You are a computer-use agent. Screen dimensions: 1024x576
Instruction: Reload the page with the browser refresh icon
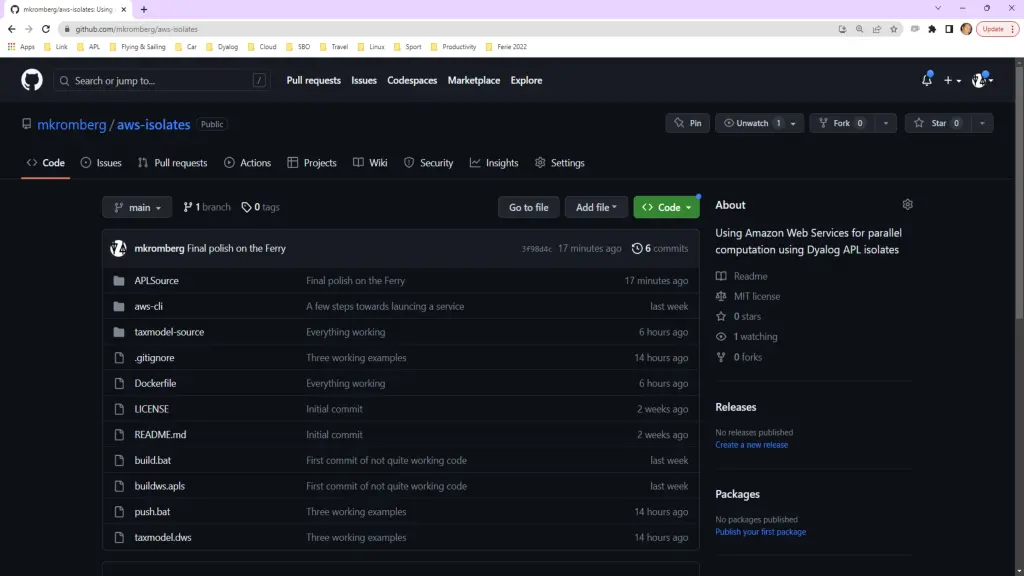pos(45,29)
